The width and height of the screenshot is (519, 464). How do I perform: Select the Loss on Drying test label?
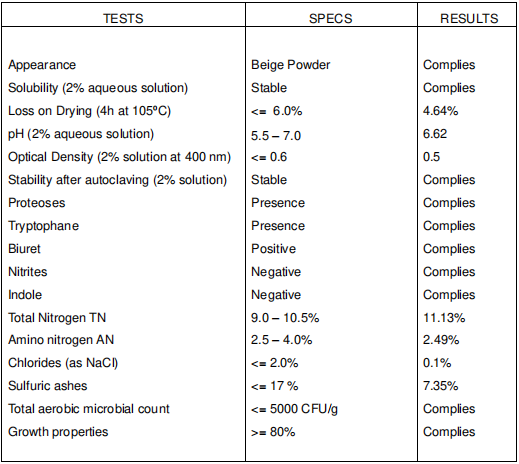pos(89,111)
